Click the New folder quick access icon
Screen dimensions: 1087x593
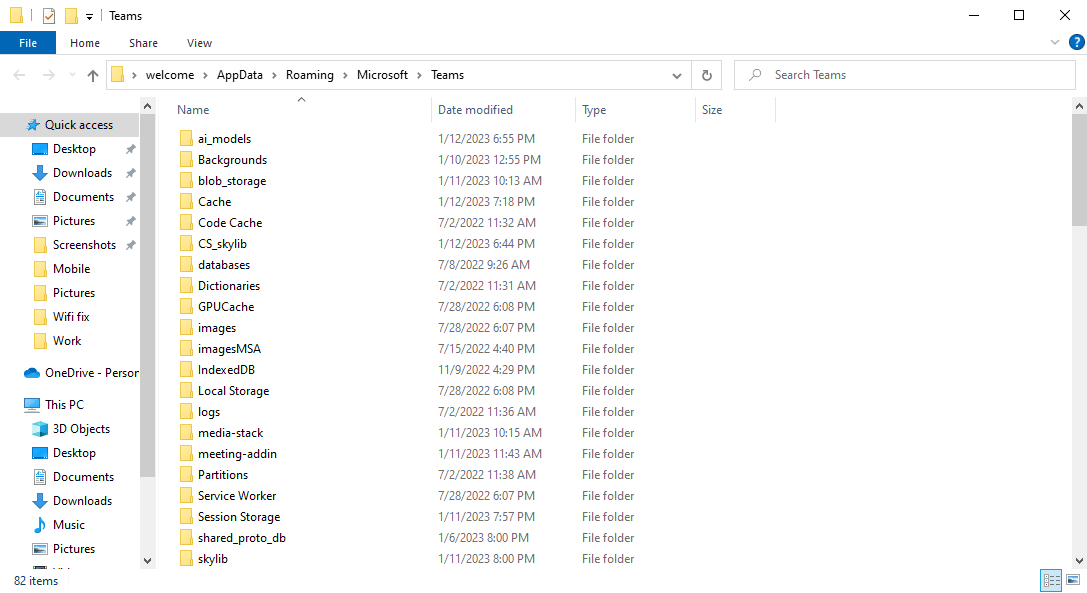tap(71, 15)
